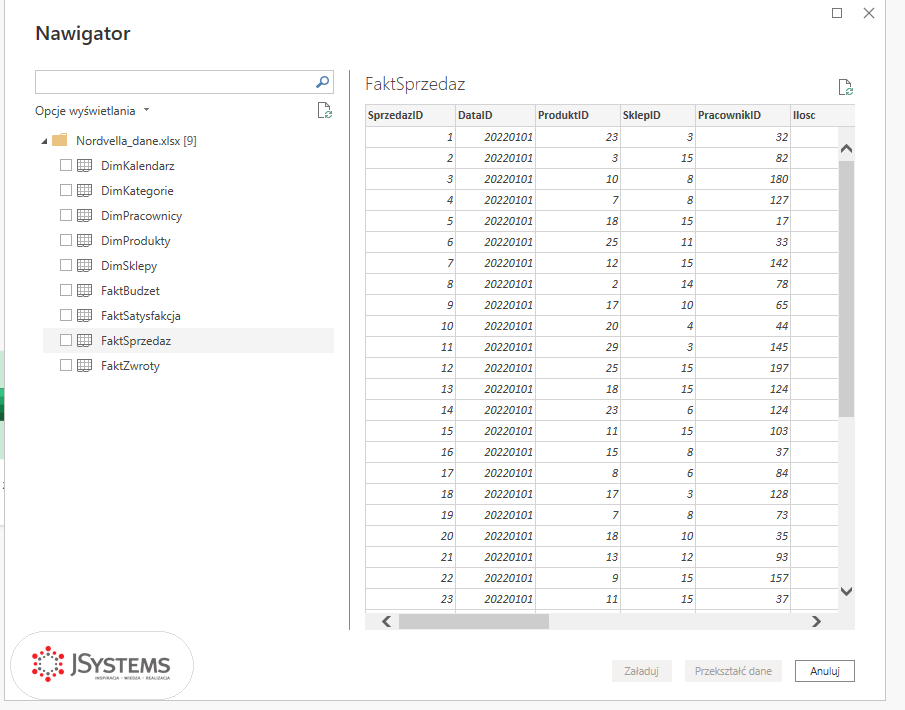Select the DimProdukty table name
Screen dimensions: 905x710
[136, 240]
